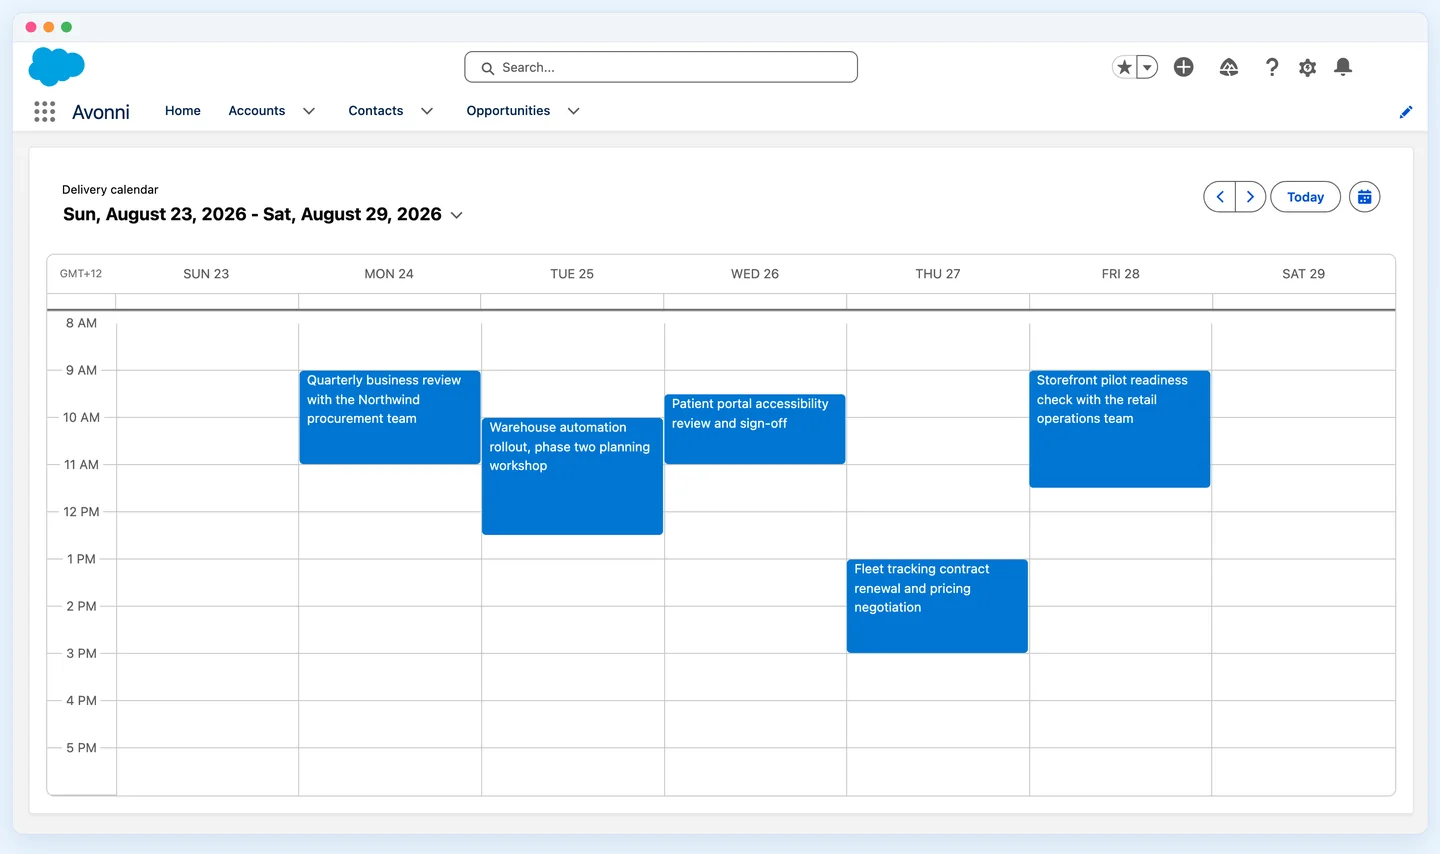This screenshot has width=1440, height=854.
Task: Open the calendar date picker icon
Action: click(x=1365, y=197)
